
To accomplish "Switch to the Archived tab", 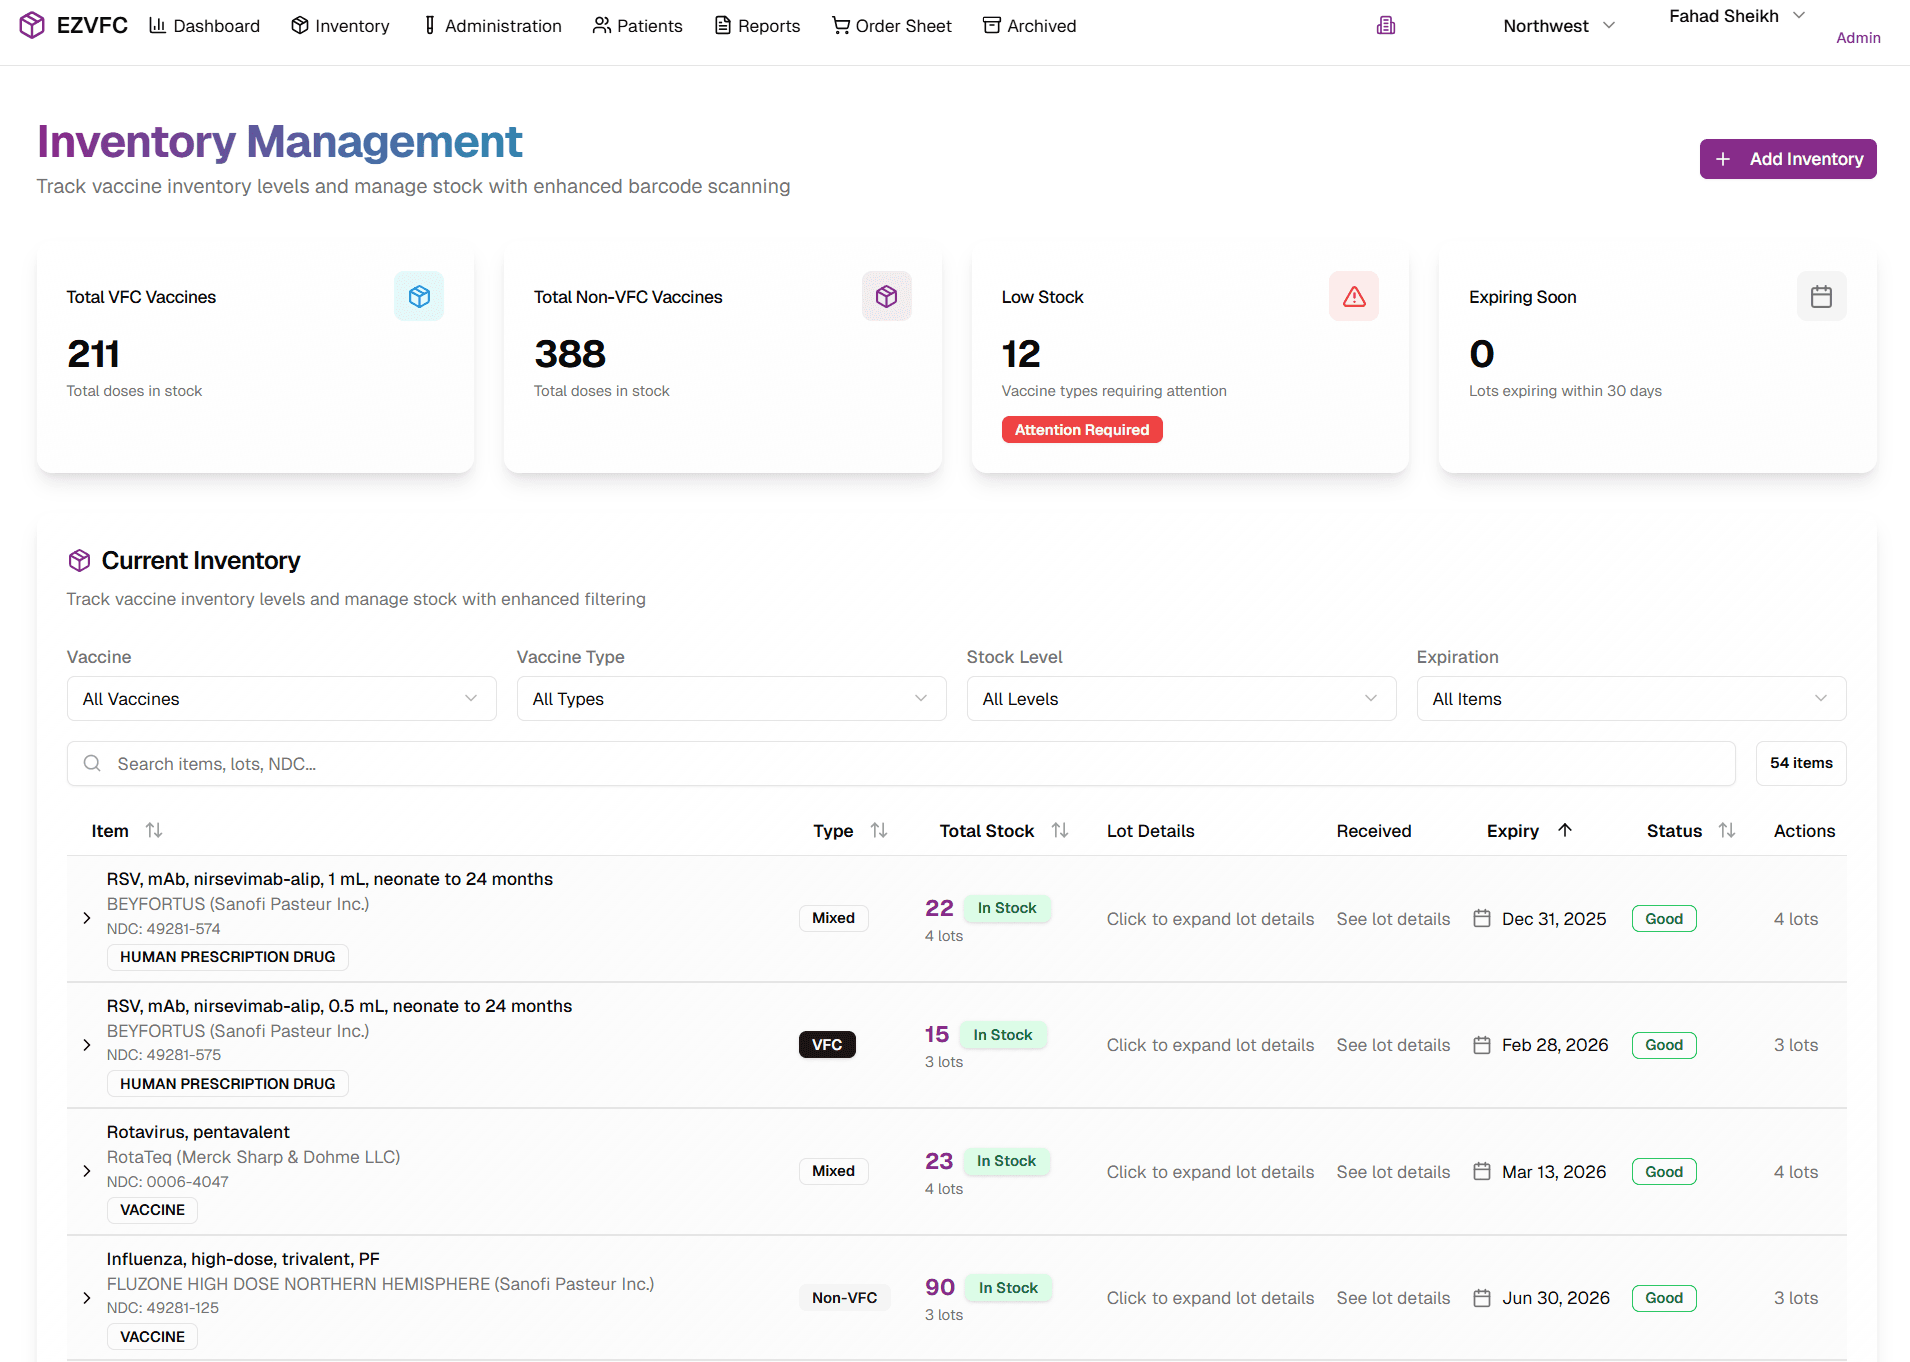I will [1029, 25].
